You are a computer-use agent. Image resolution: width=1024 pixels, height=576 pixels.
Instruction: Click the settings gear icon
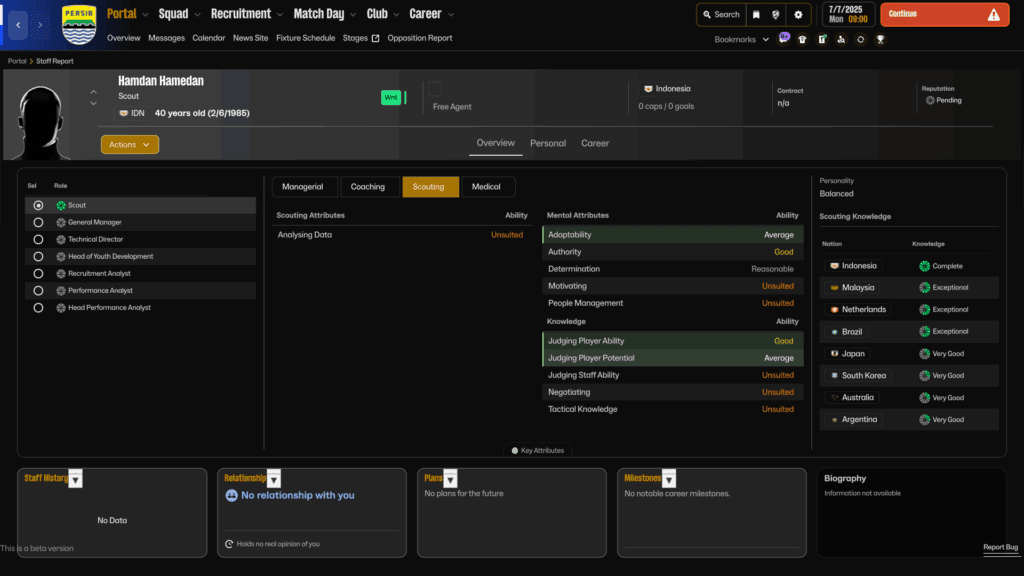[x=798, y=15]
